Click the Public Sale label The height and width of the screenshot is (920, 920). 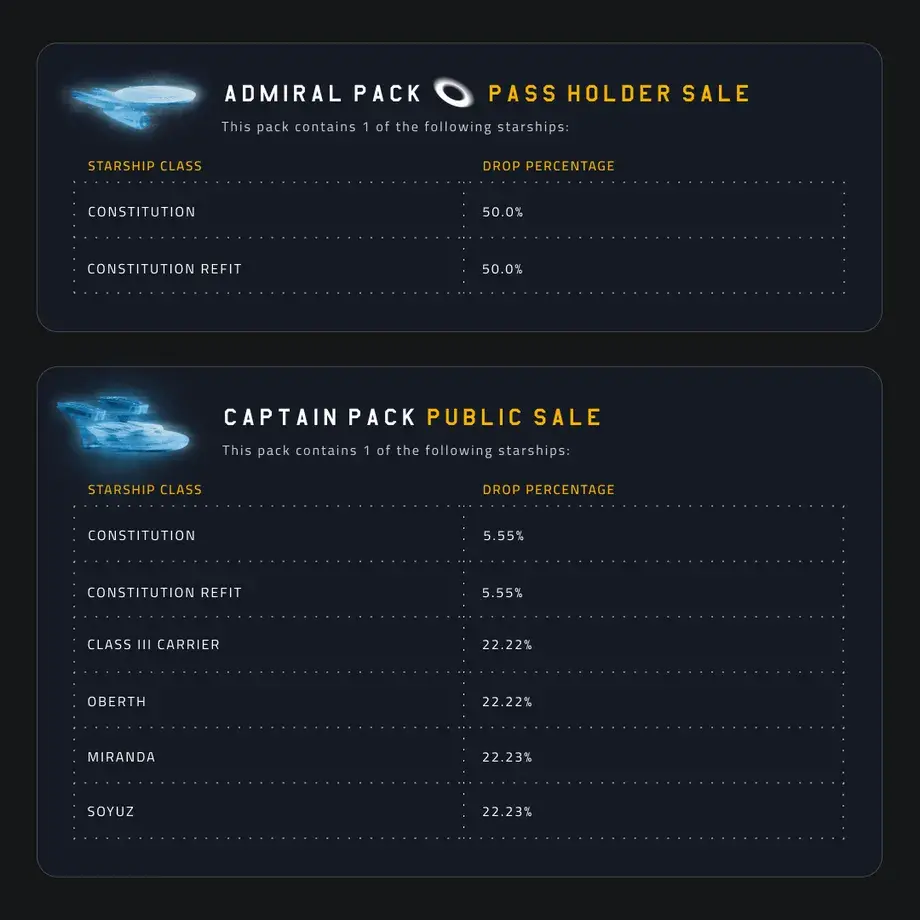pyautogui.click(x=514, y=417)
